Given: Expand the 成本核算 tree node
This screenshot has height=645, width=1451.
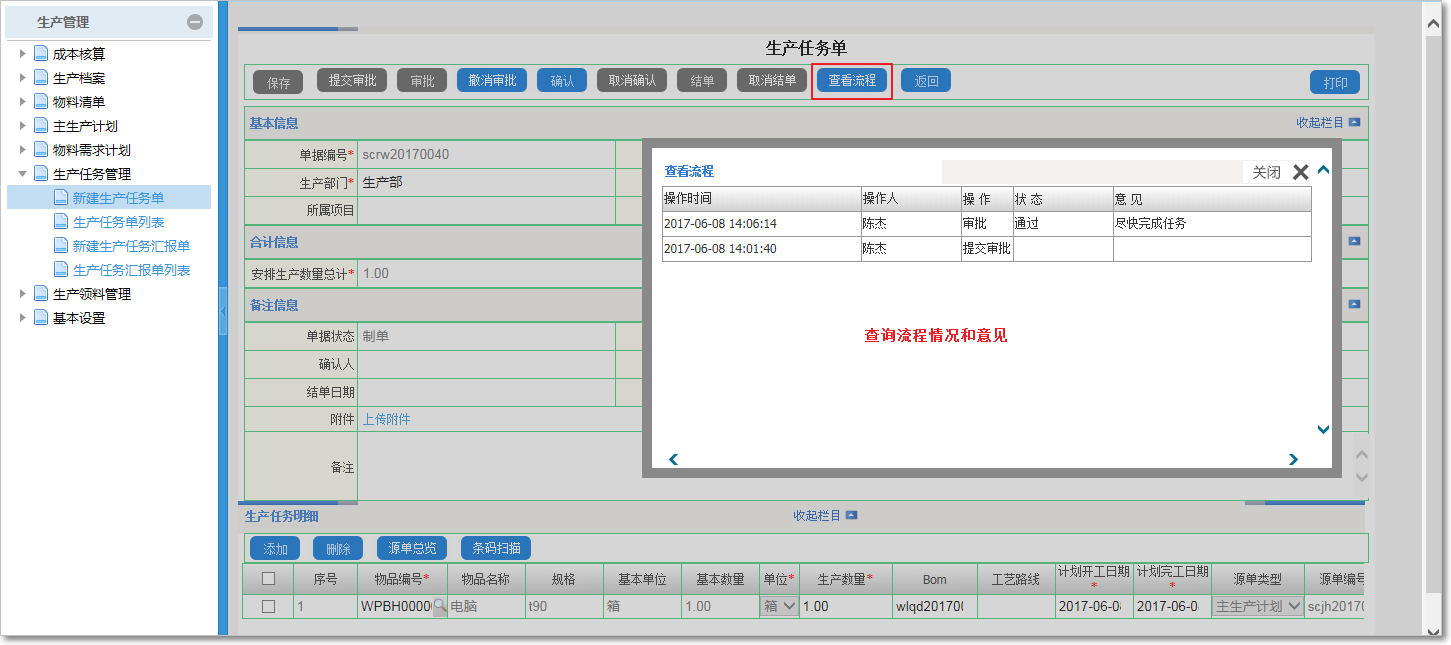Looking at the screenshot, I should pyautogui.click(x=21, y=53).
